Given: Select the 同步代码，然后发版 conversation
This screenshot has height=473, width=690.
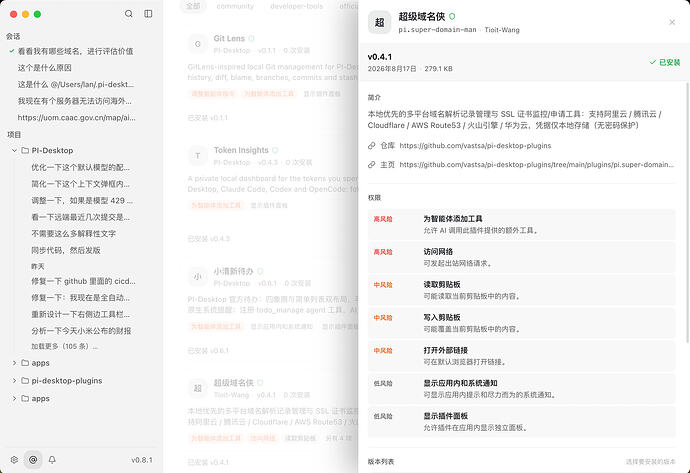Looking at the screenshot, I should pos(66,250).
